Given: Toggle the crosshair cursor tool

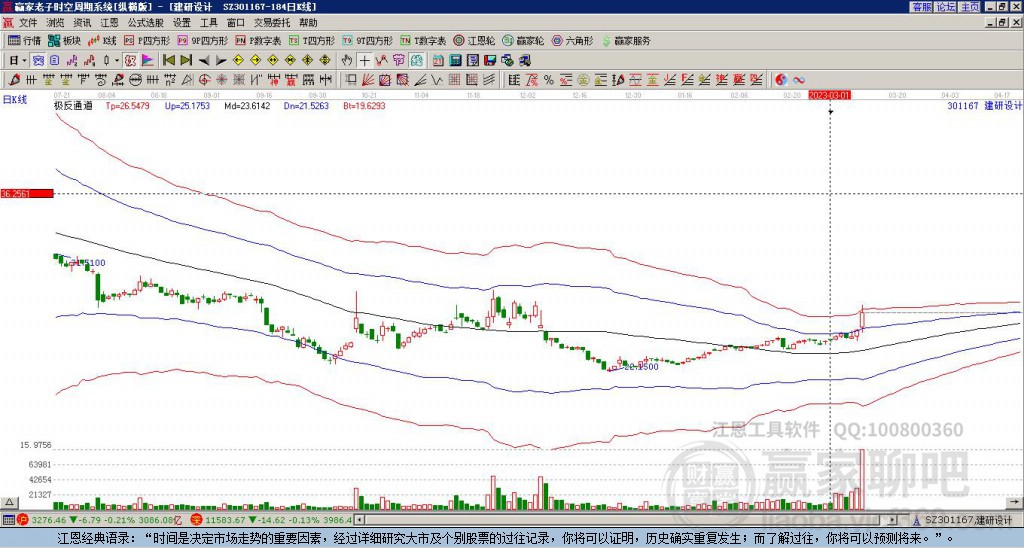Looking at the screenshot, I should coord(364,60).
